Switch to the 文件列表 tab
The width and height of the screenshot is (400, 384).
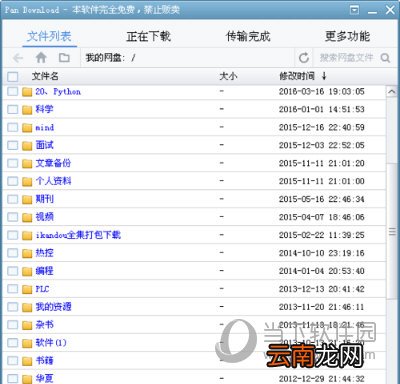tap(49, 36)
